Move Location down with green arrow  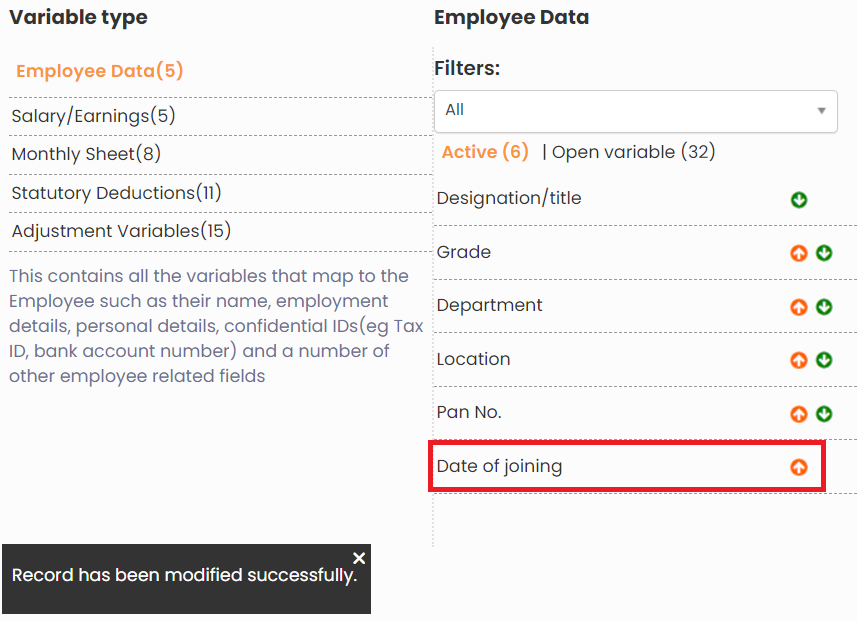pyautogui.click(x=824, y=360)
